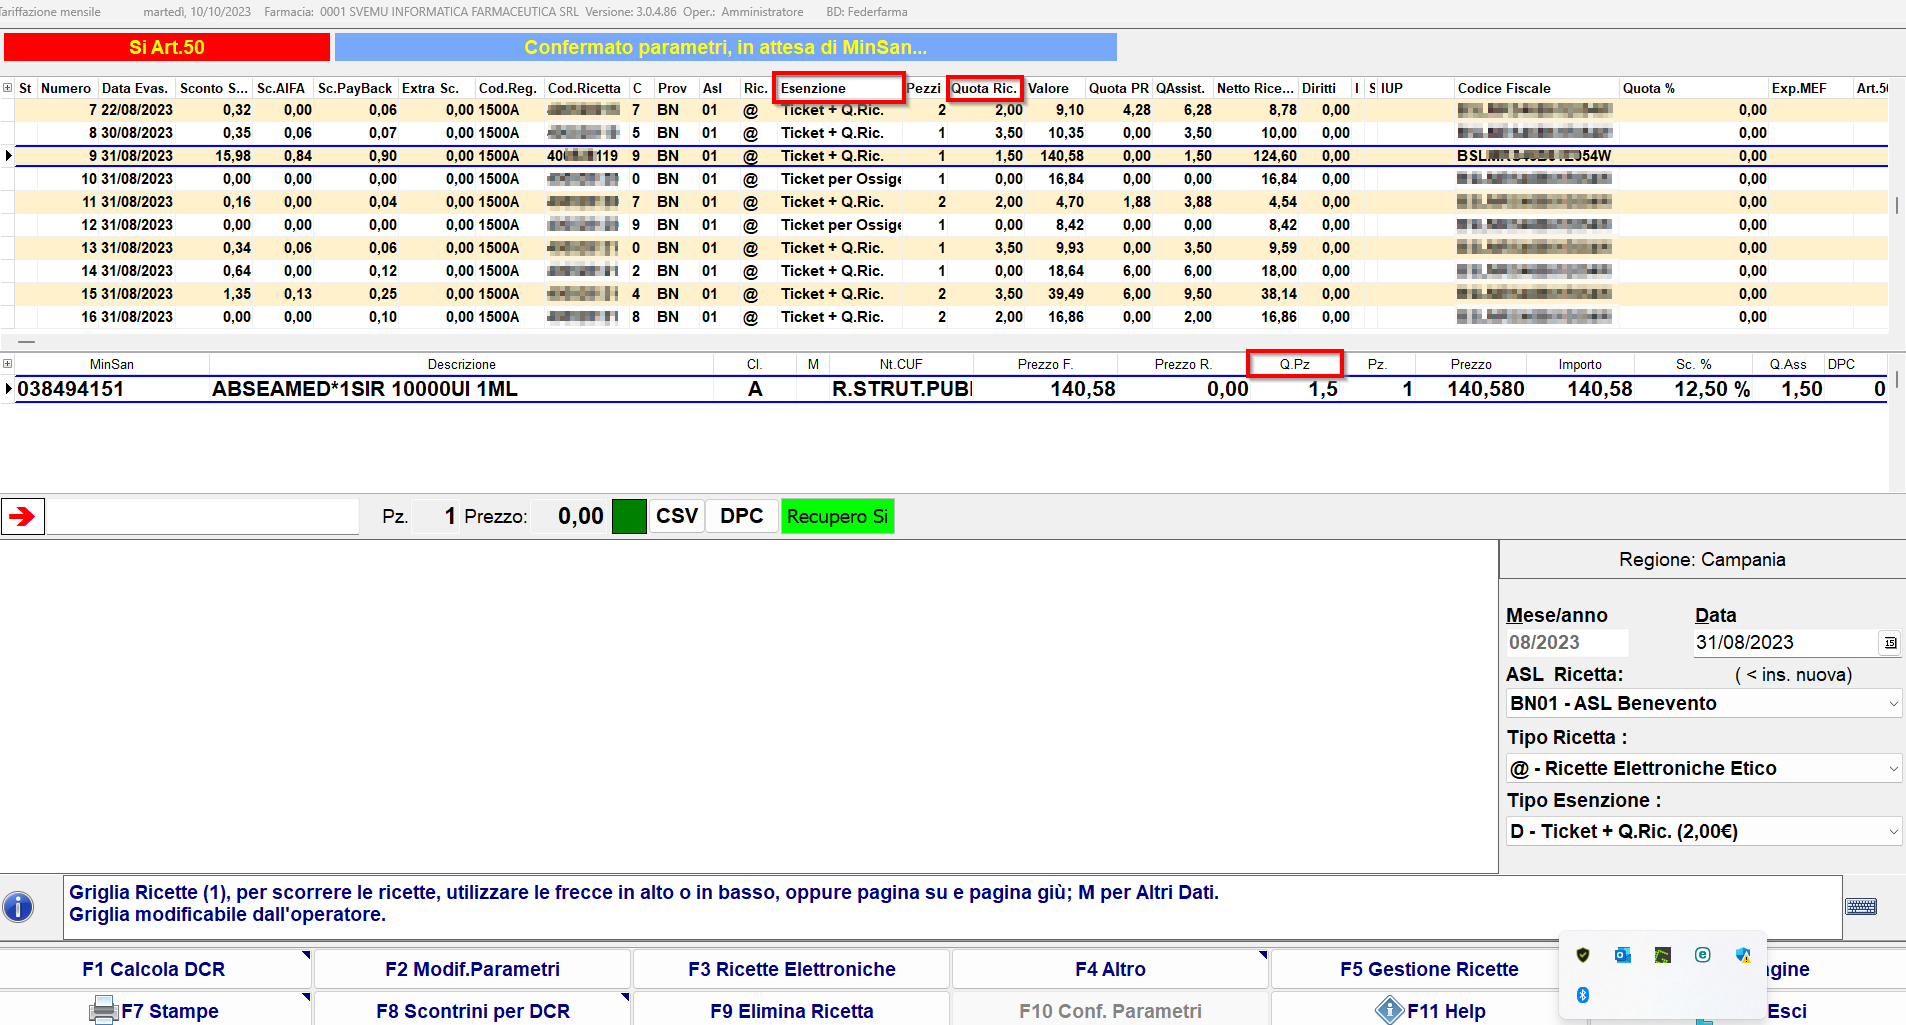Open the on-screen keyboard icon
Screen dimensions: 1906x1025
pyautogui.click(x=1860, y=907)
